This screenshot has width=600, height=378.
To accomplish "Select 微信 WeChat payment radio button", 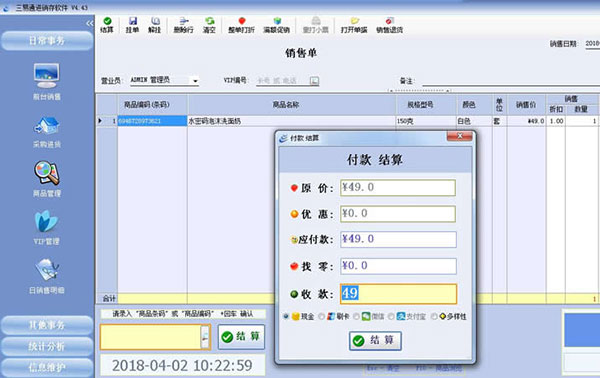I will point(356,316).
